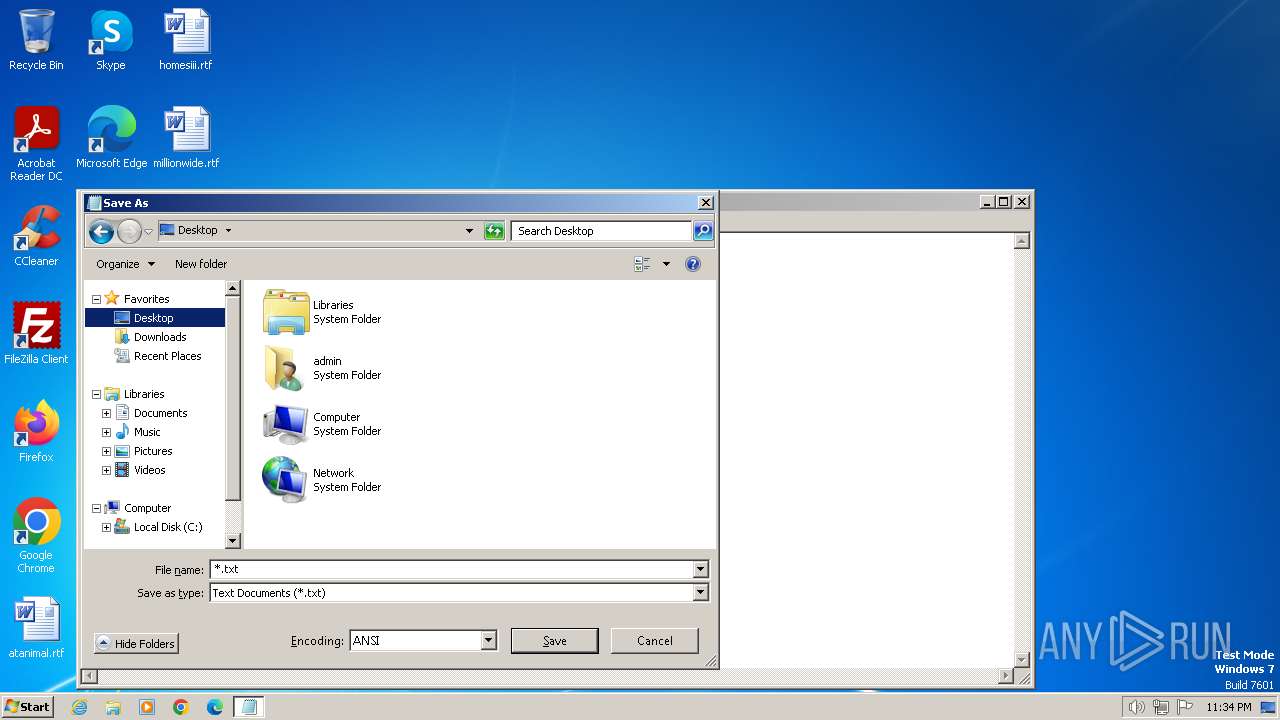Select the Libraries system folder icon

coord(286,312)
